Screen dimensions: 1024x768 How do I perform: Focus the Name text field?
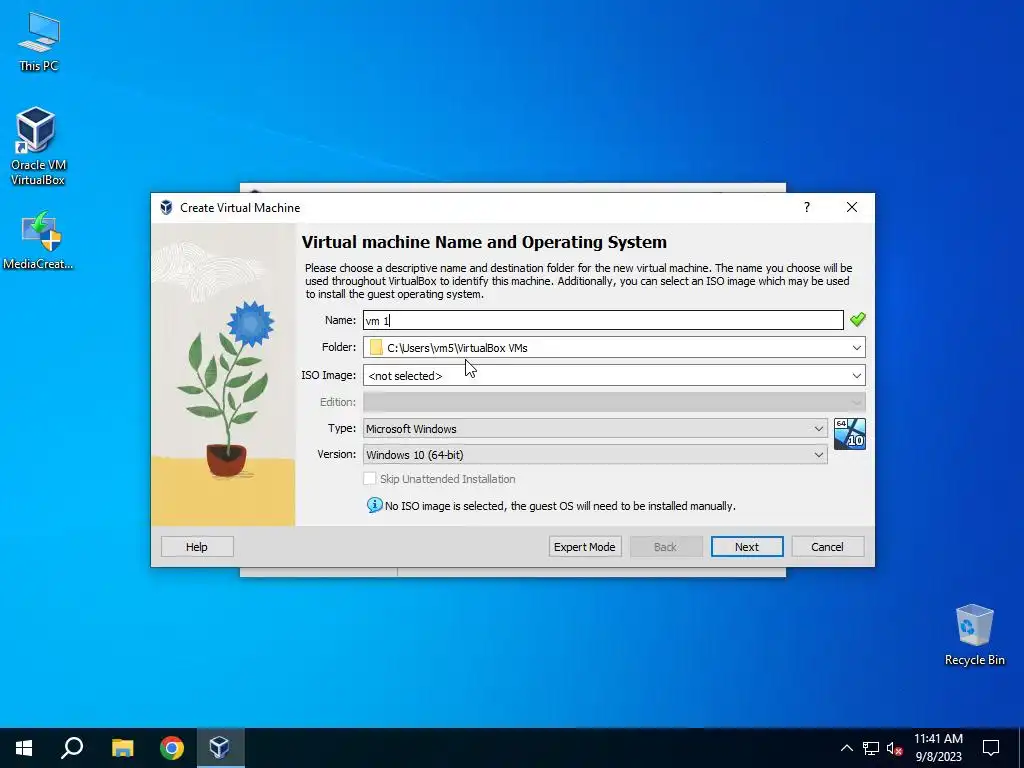coord(603,320)
